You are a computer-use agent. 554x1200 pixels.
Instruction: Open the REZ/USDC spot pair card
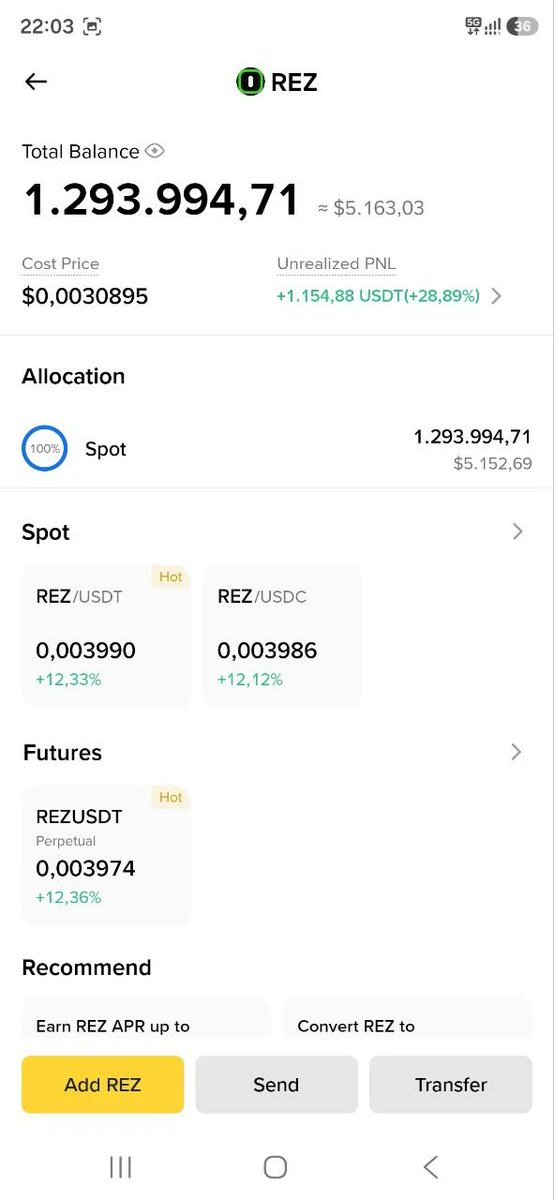click(x=282, y=636)
